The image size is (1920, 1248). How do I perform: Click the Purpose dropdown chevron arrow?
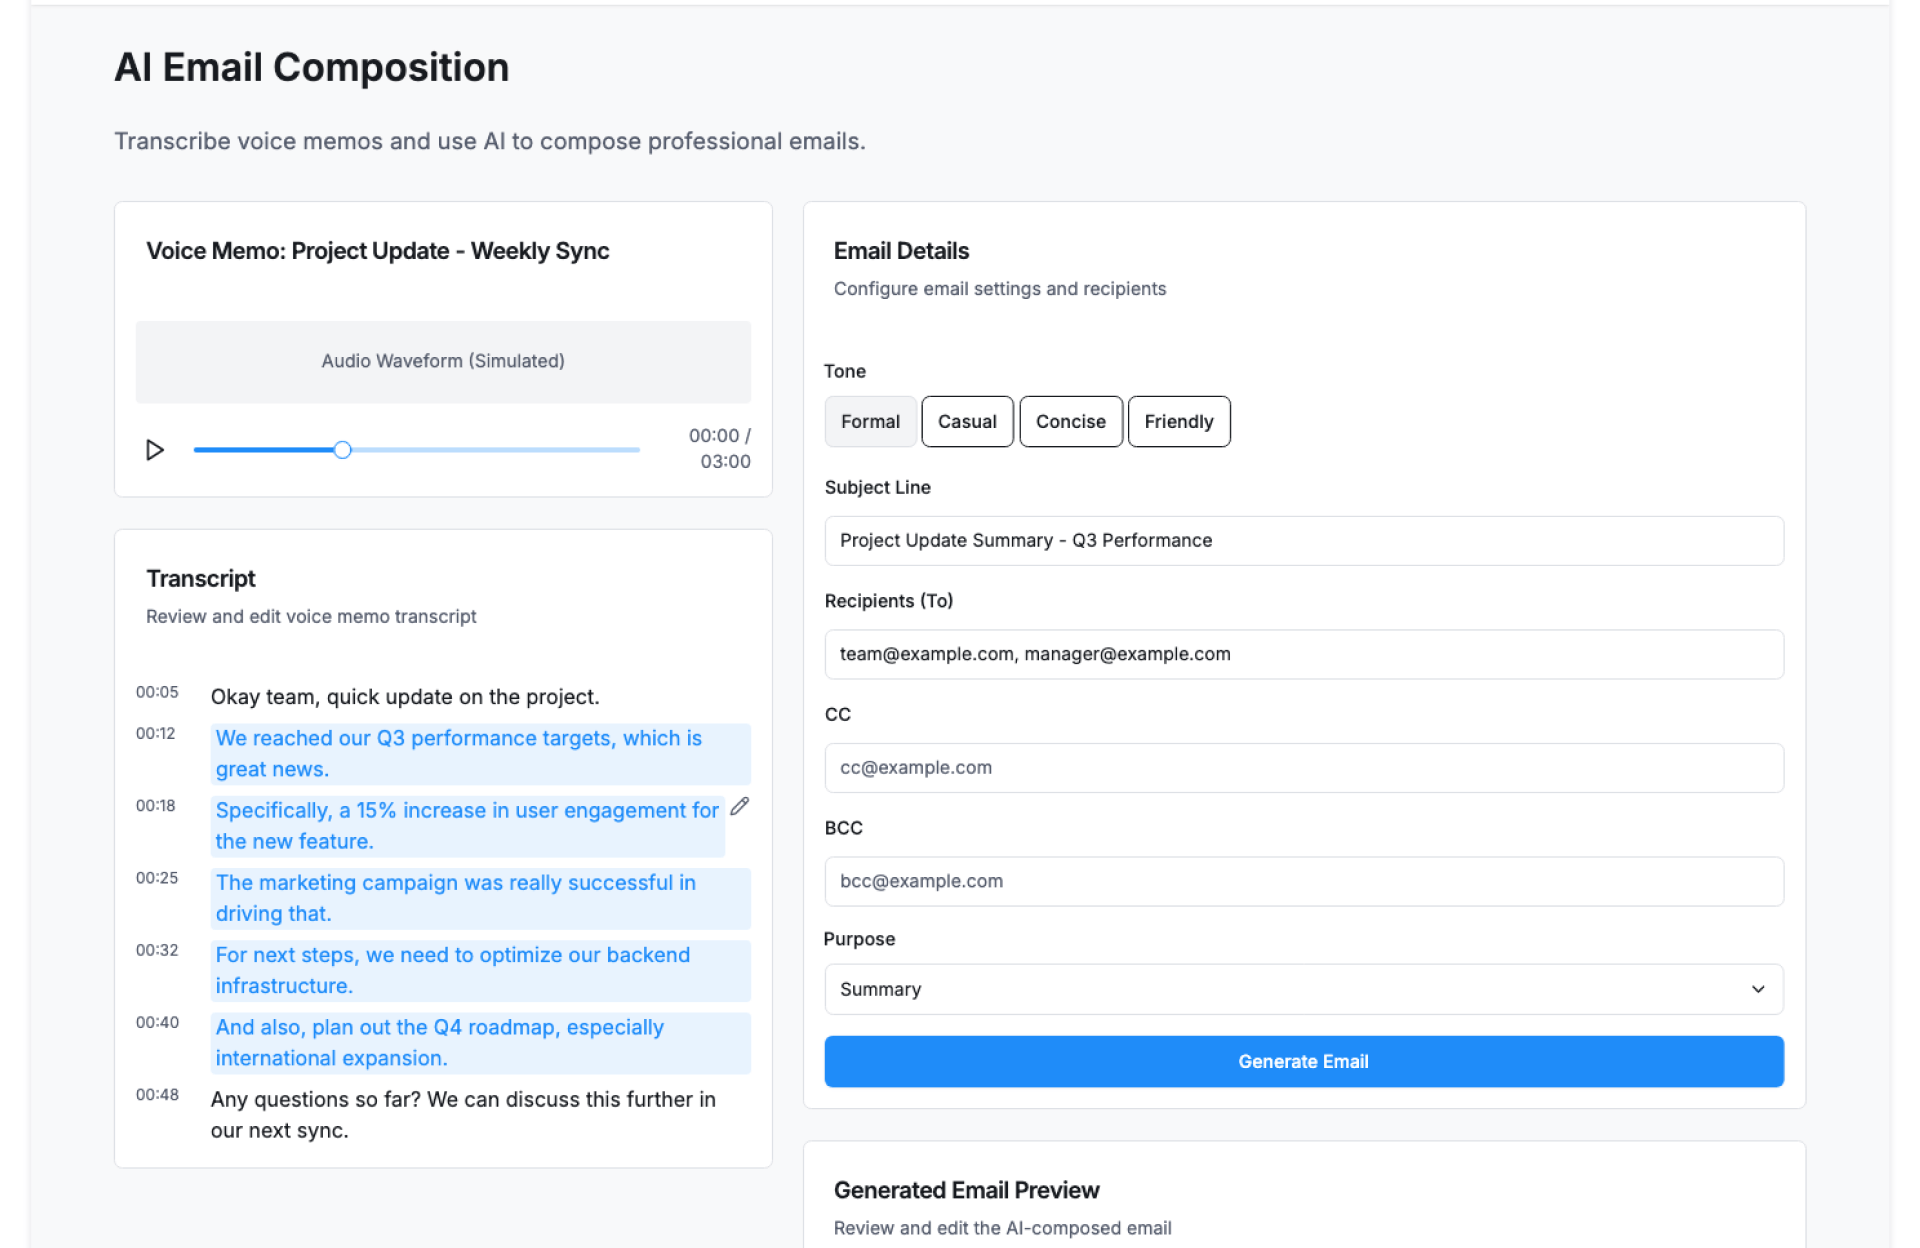1758,990
